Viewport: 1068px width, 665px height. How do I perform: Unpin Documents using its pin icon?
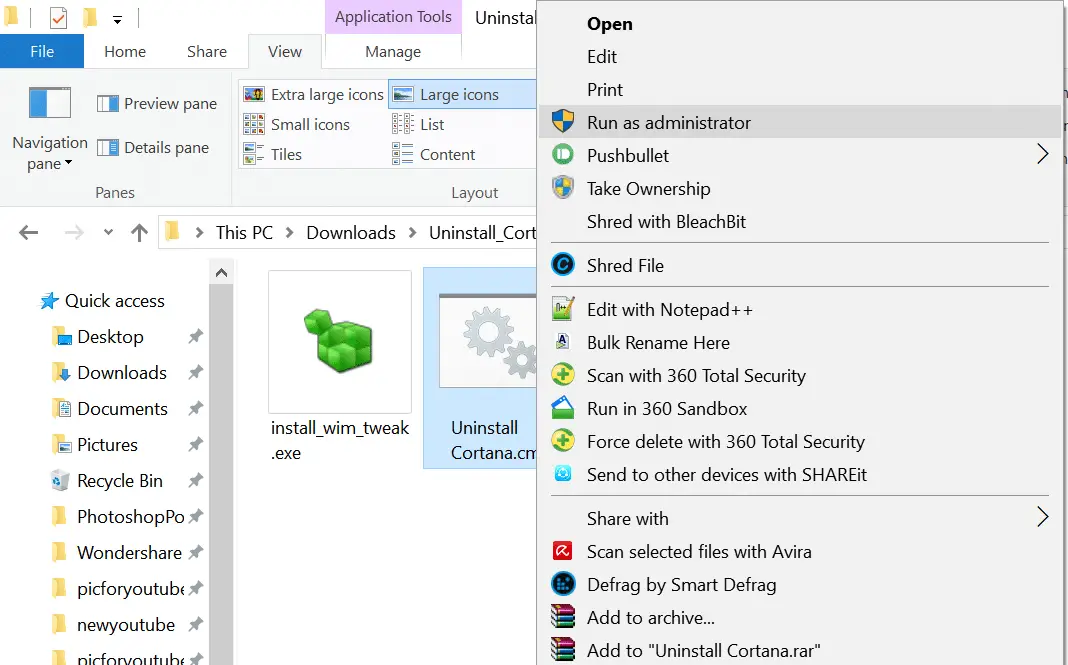pos(195,408)
